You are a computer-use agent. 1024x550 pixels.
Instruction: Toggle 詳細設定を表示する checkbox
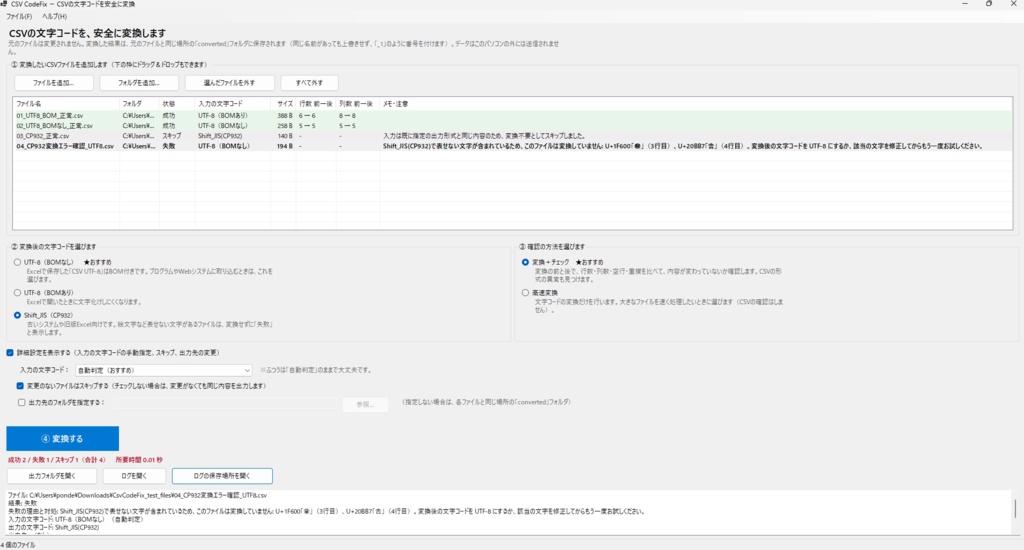point(10,353)
